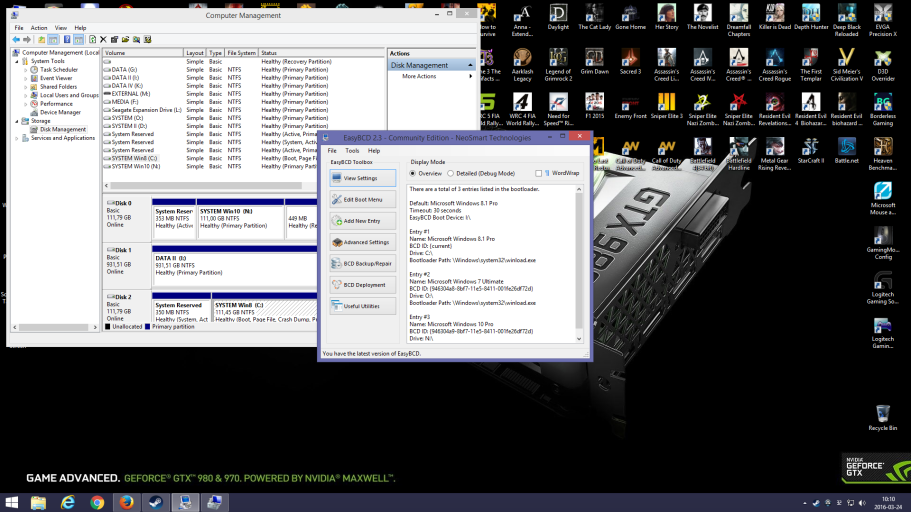
Task: Expand the Event Viewer tree node
Action: tap(26, 78)
